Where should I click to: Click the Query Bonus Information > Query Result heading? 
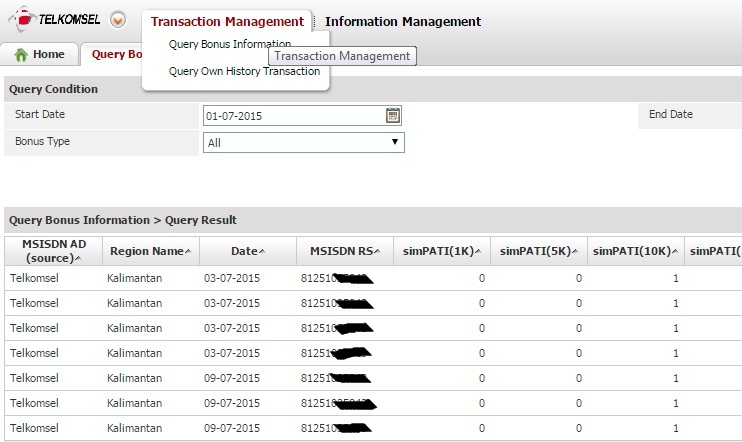(123, 220)
